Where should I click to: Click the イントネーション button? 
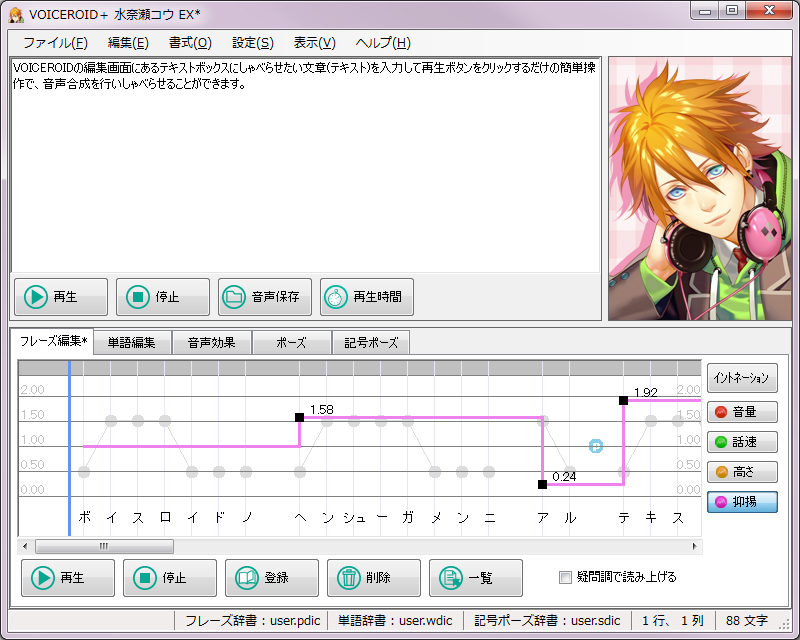[x=742, y=378]
